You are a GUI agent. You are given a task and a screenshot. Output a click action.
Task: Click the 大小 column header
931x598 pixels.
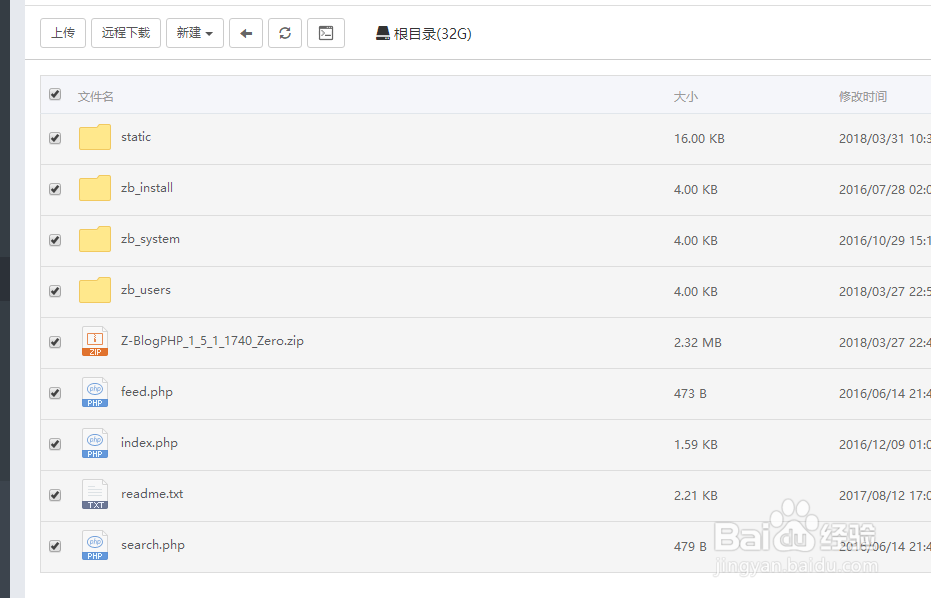(x=685, y=97)
